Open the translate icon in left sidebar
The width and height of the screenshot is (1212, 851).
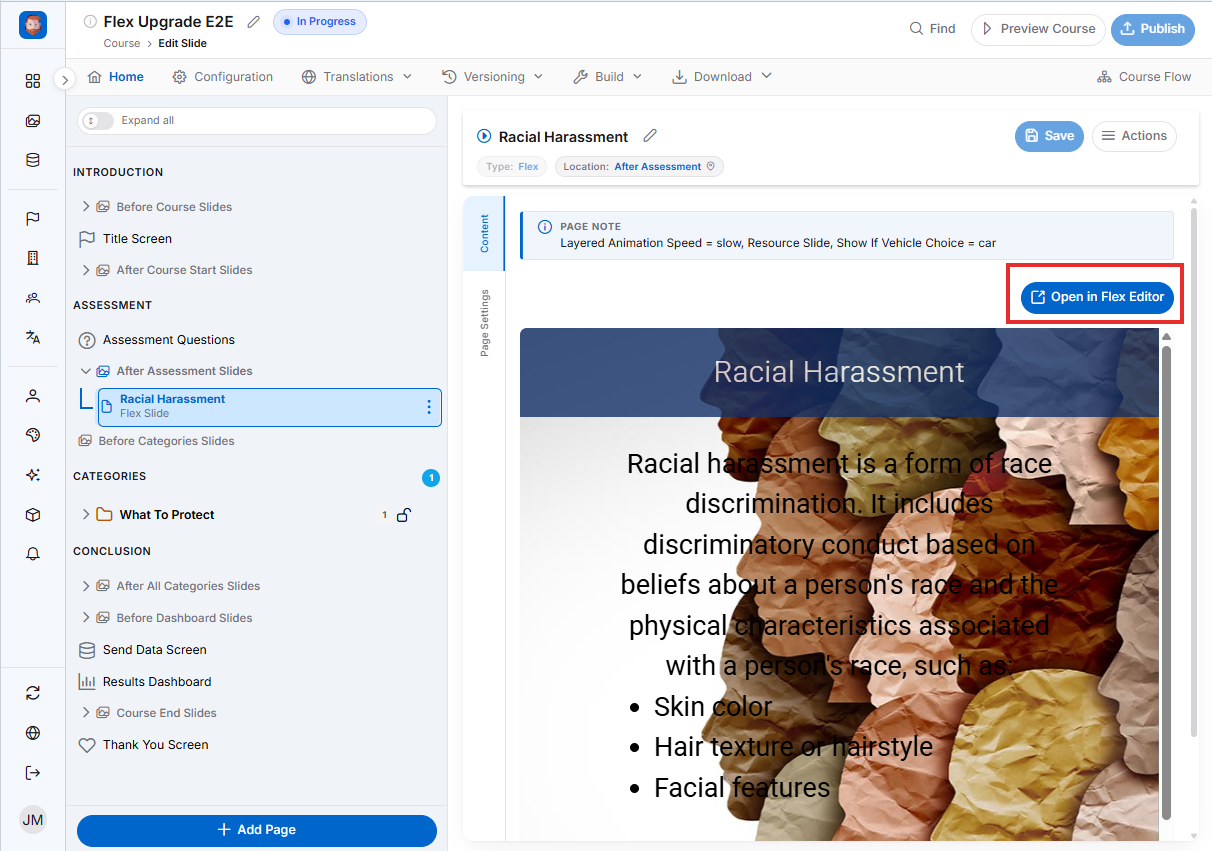tap(33, 337)
